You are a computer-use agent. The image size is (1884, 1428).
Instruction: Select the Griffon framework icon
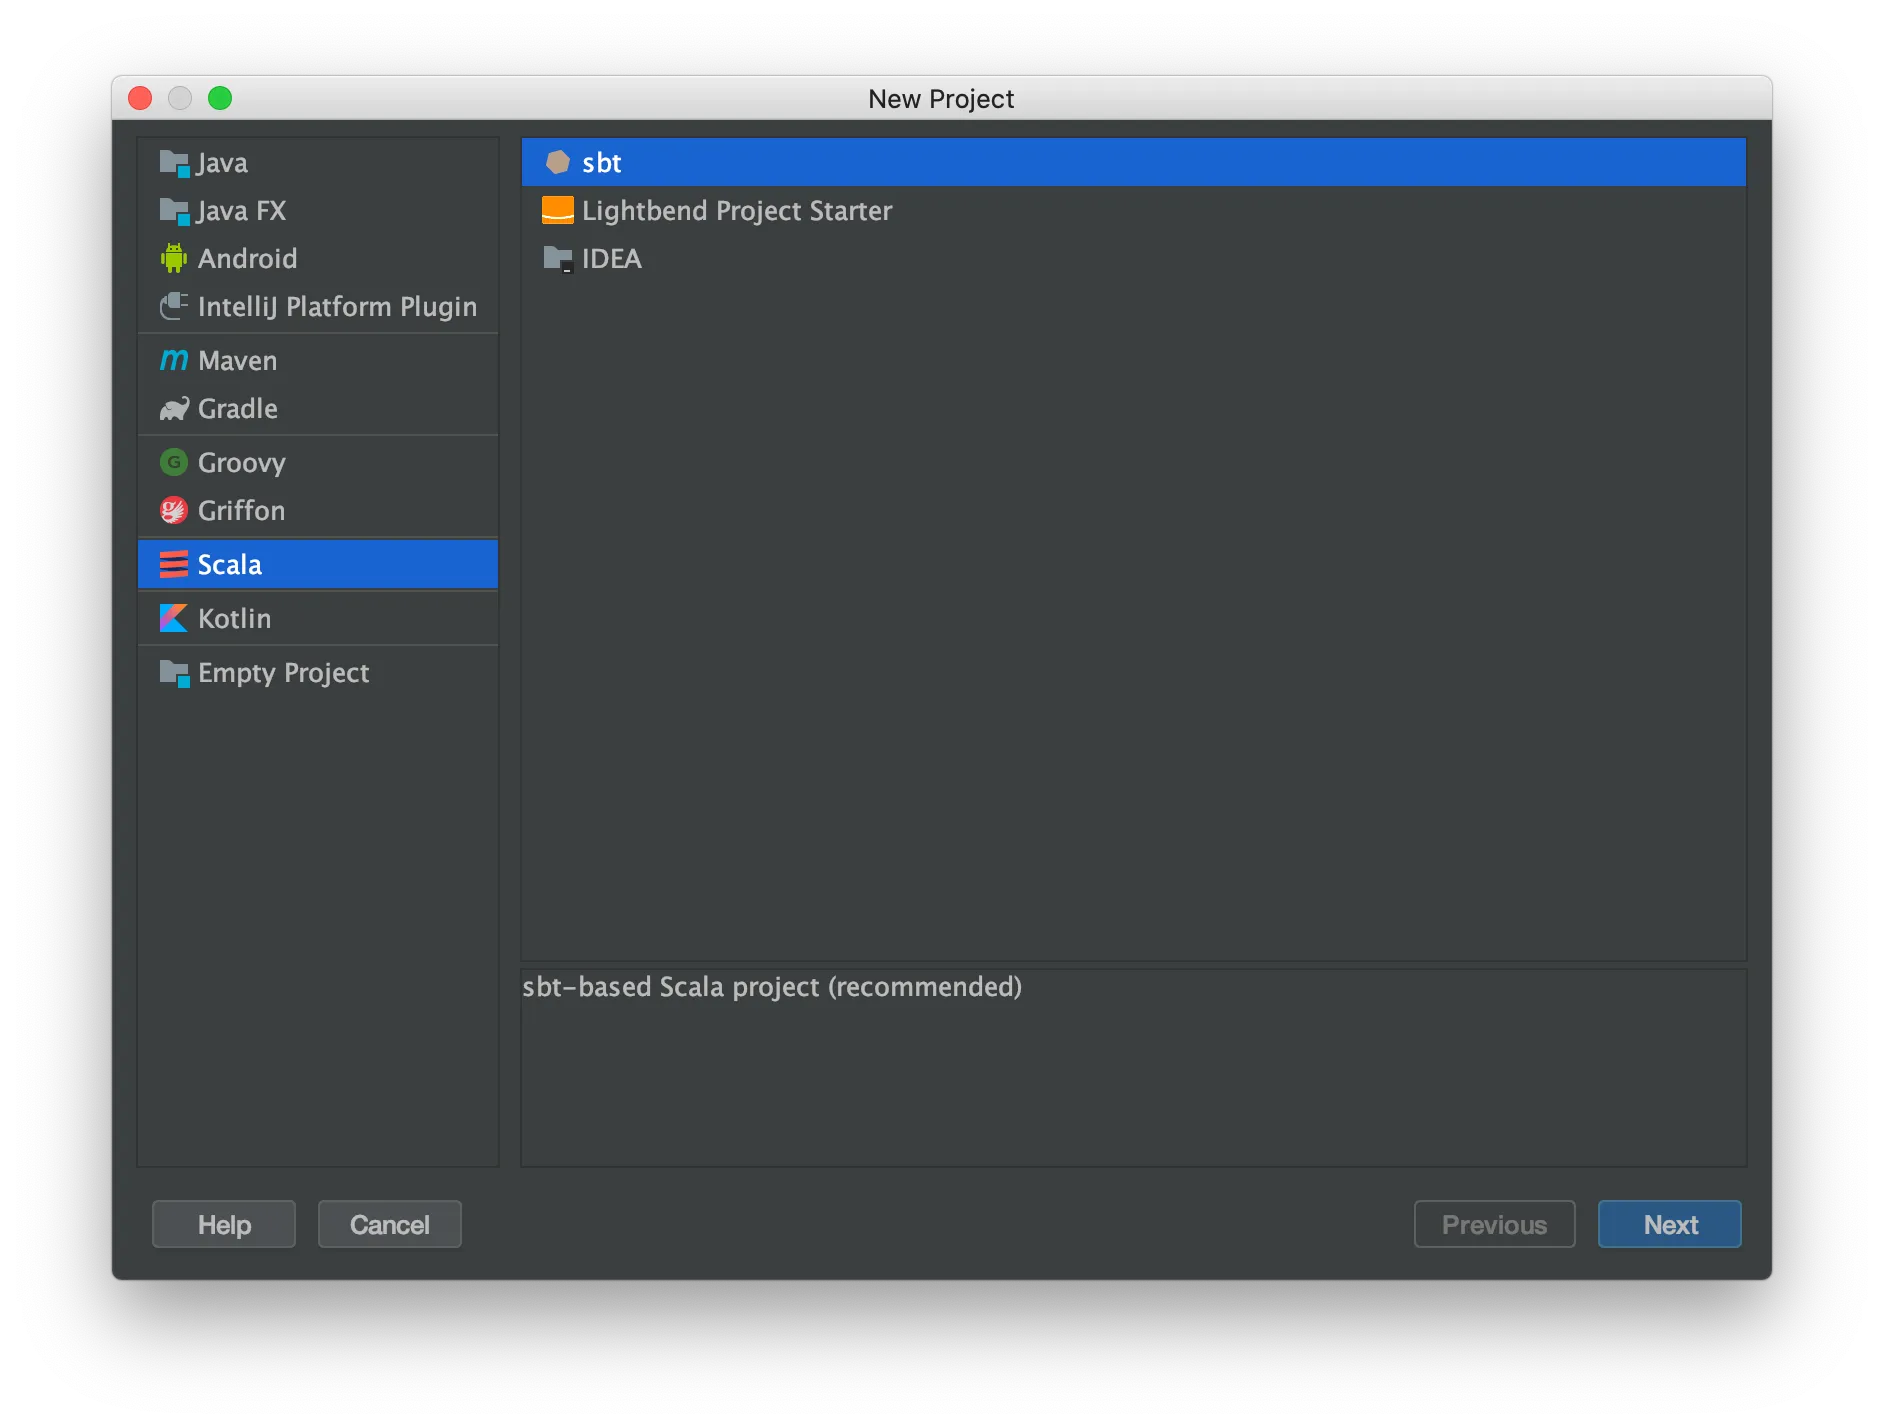point(172,510)
